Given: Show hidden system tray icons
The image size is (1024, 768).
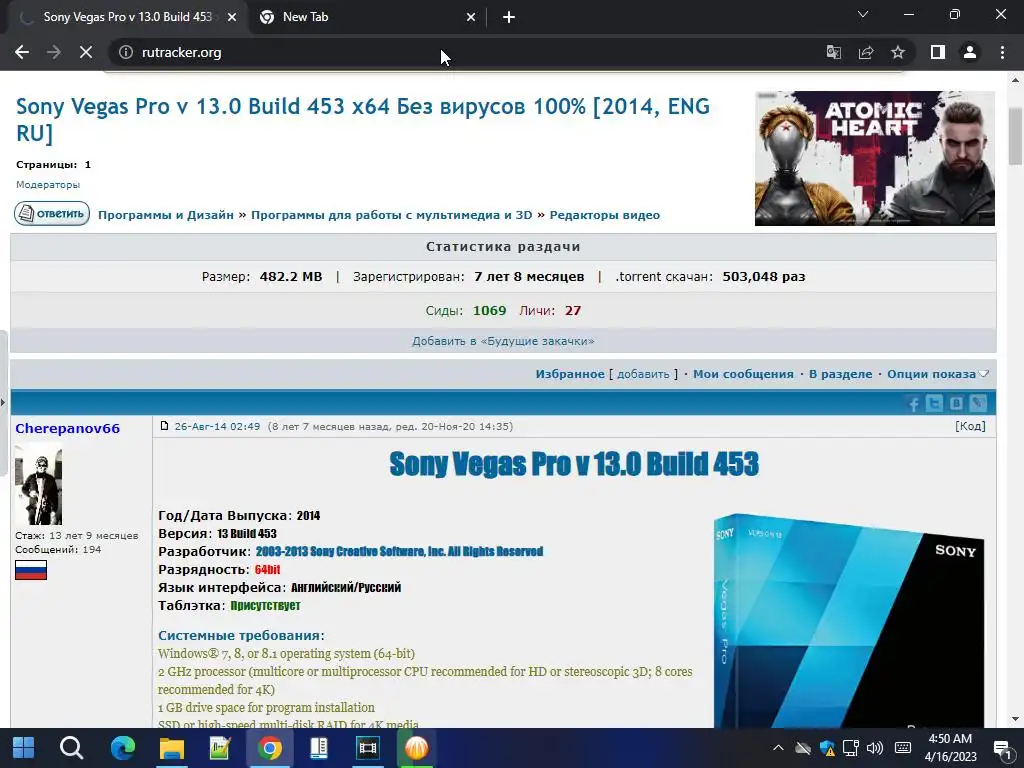Looking at the screenshot, I should point(778,748).
